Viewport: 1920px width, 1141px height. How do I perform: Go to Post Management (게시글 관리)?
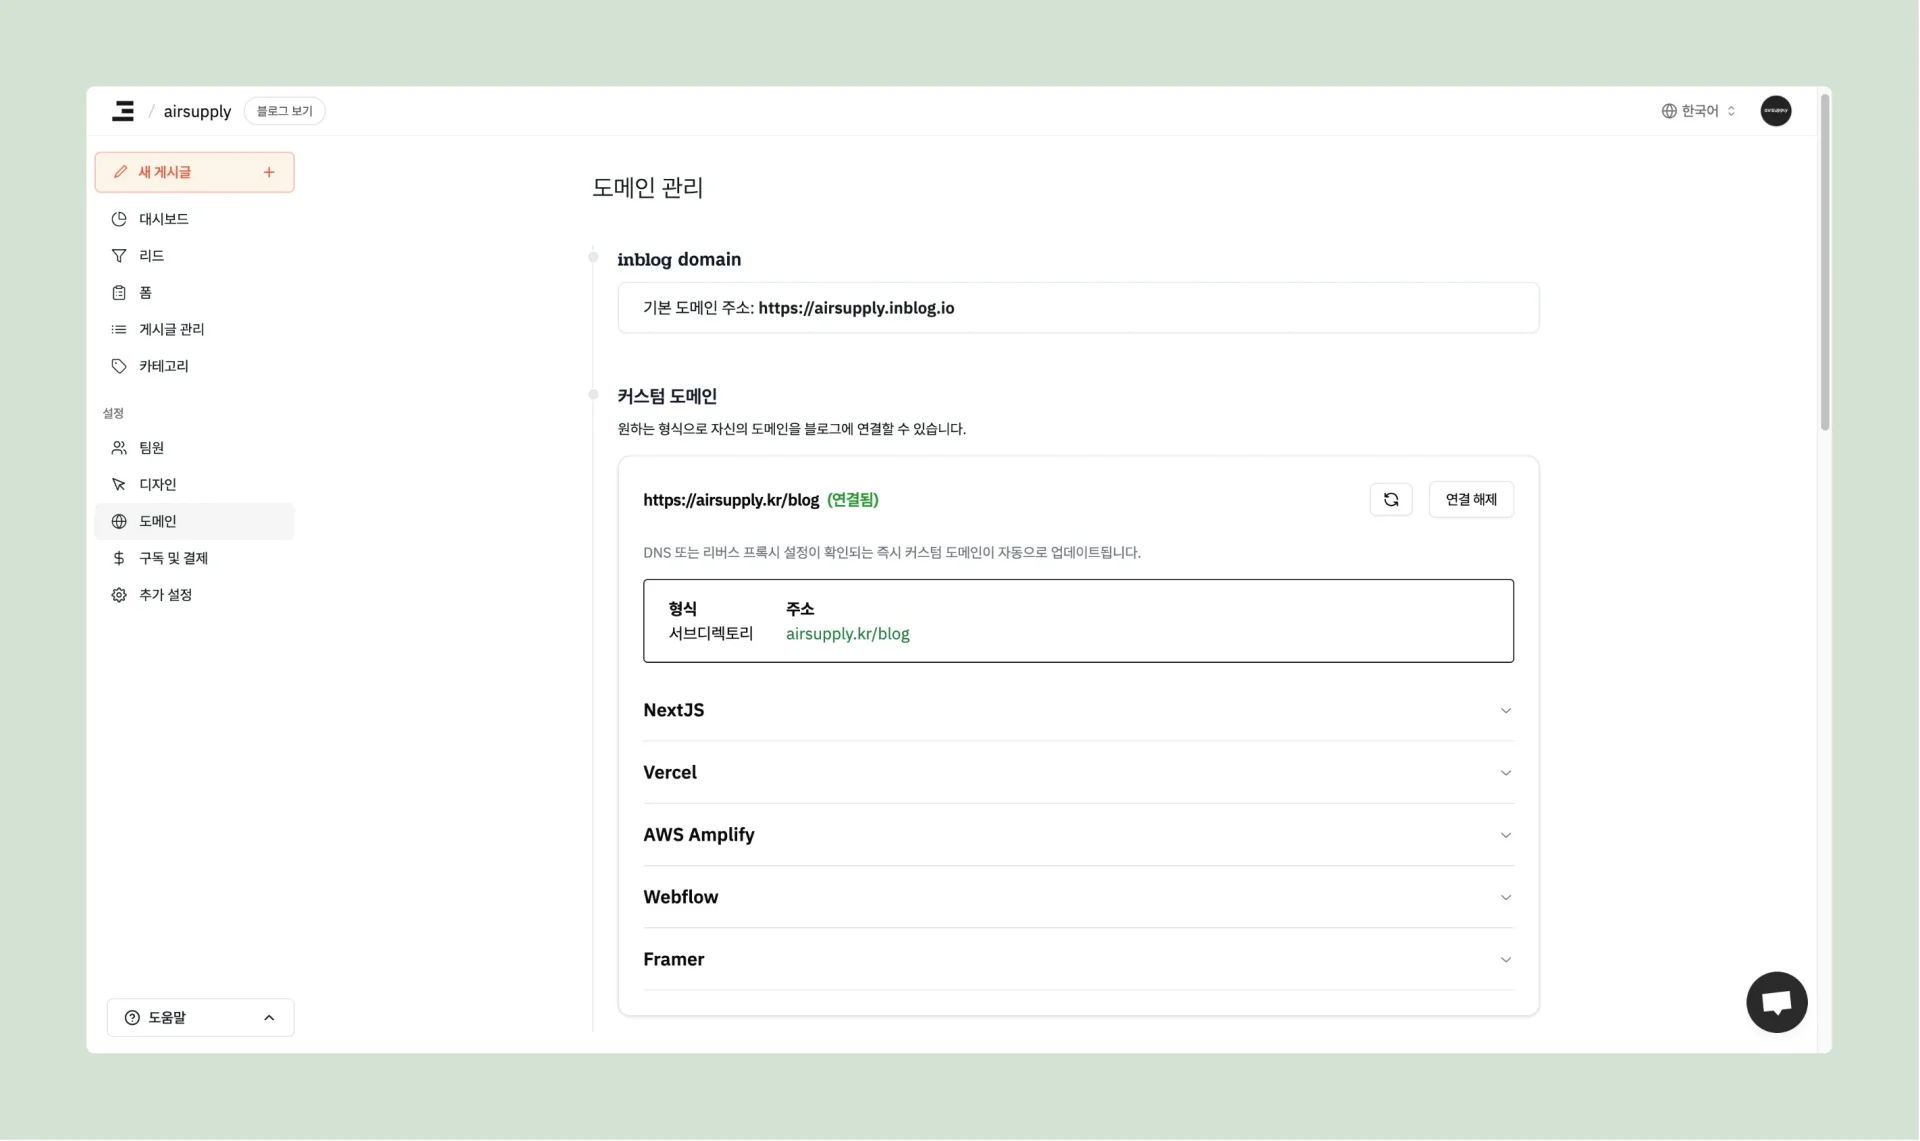[x=171, y=330]
